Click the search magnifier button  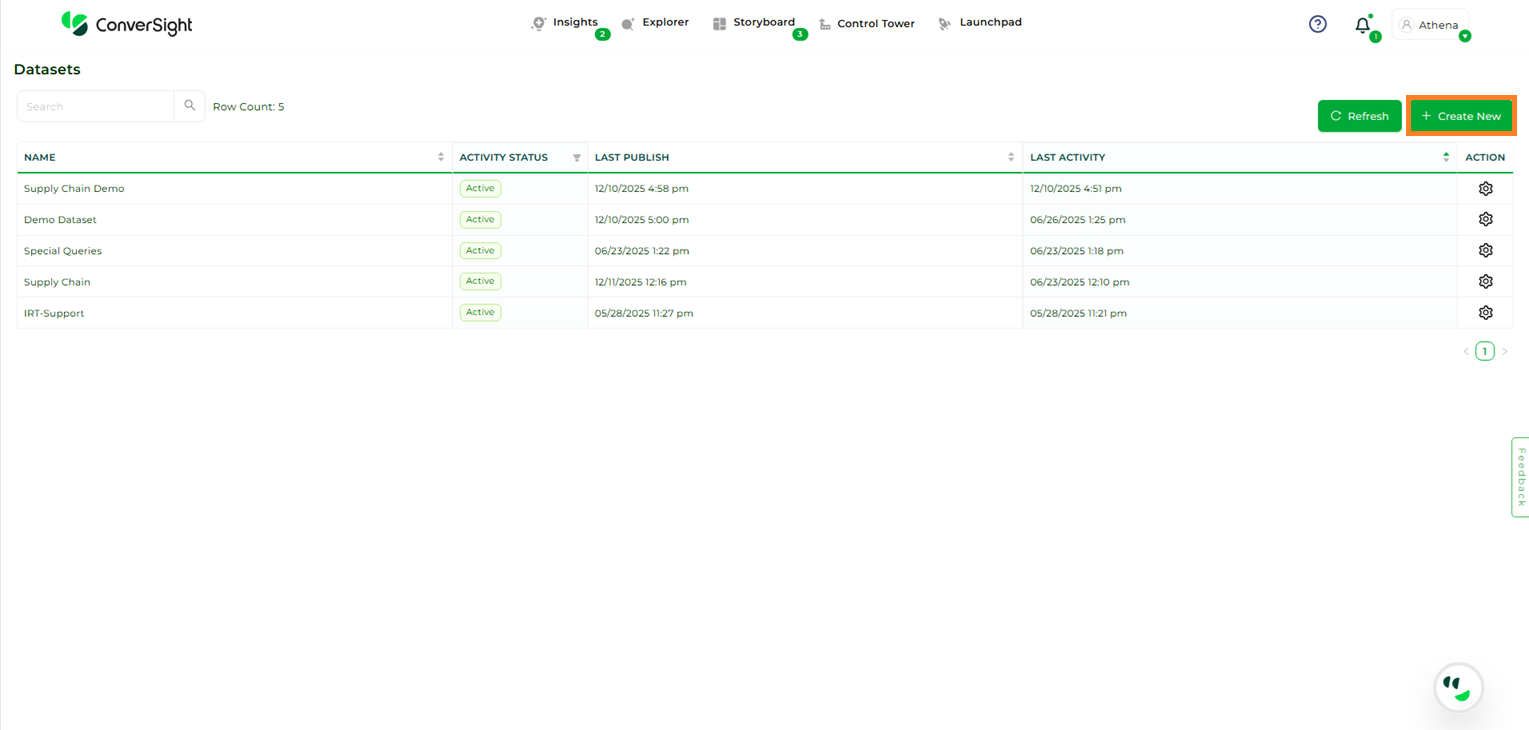point(190,106)
